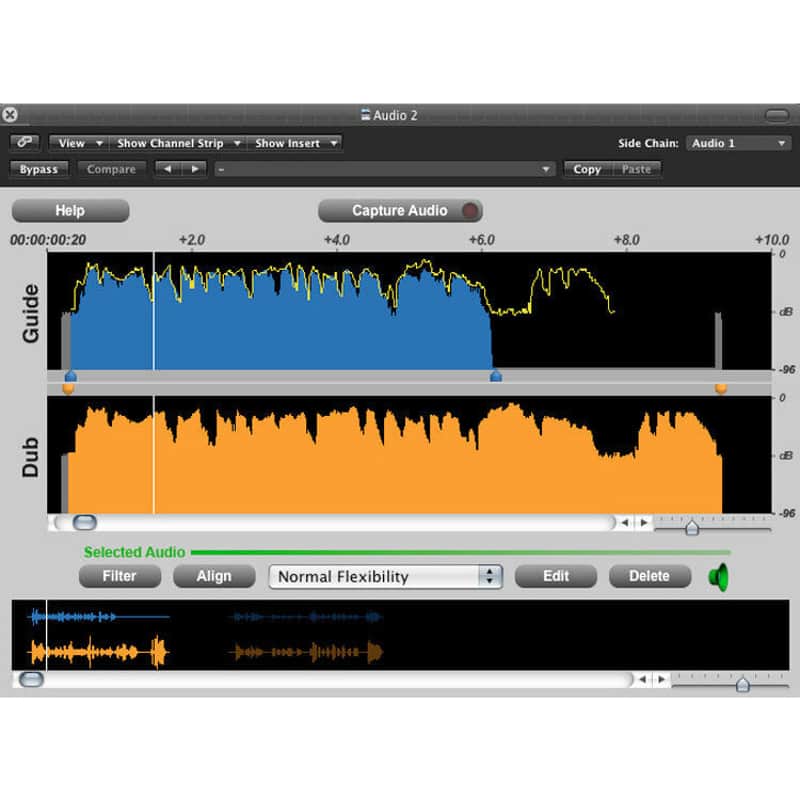The width and height of the screenshot is (800, 800).
Task: Click the Compare button
Action: (111, 169)
